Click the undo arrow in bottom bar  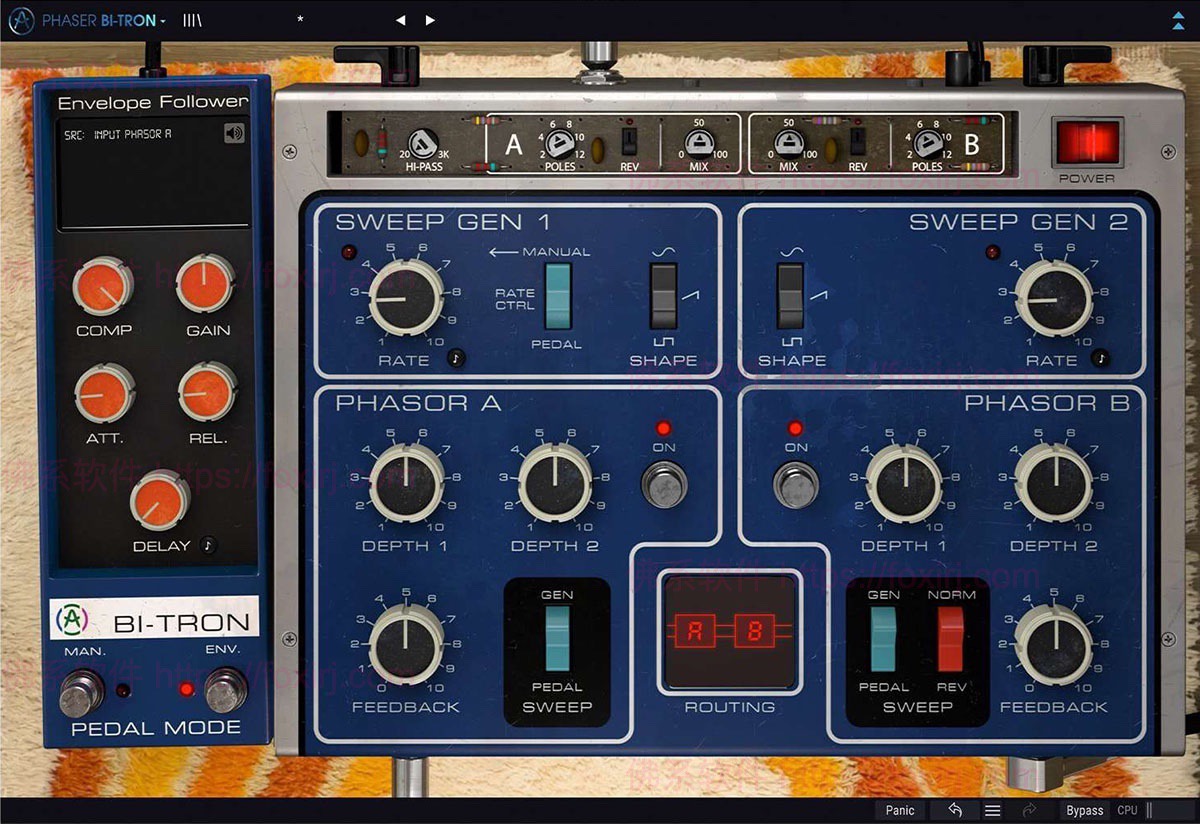(x=955, y=810)
